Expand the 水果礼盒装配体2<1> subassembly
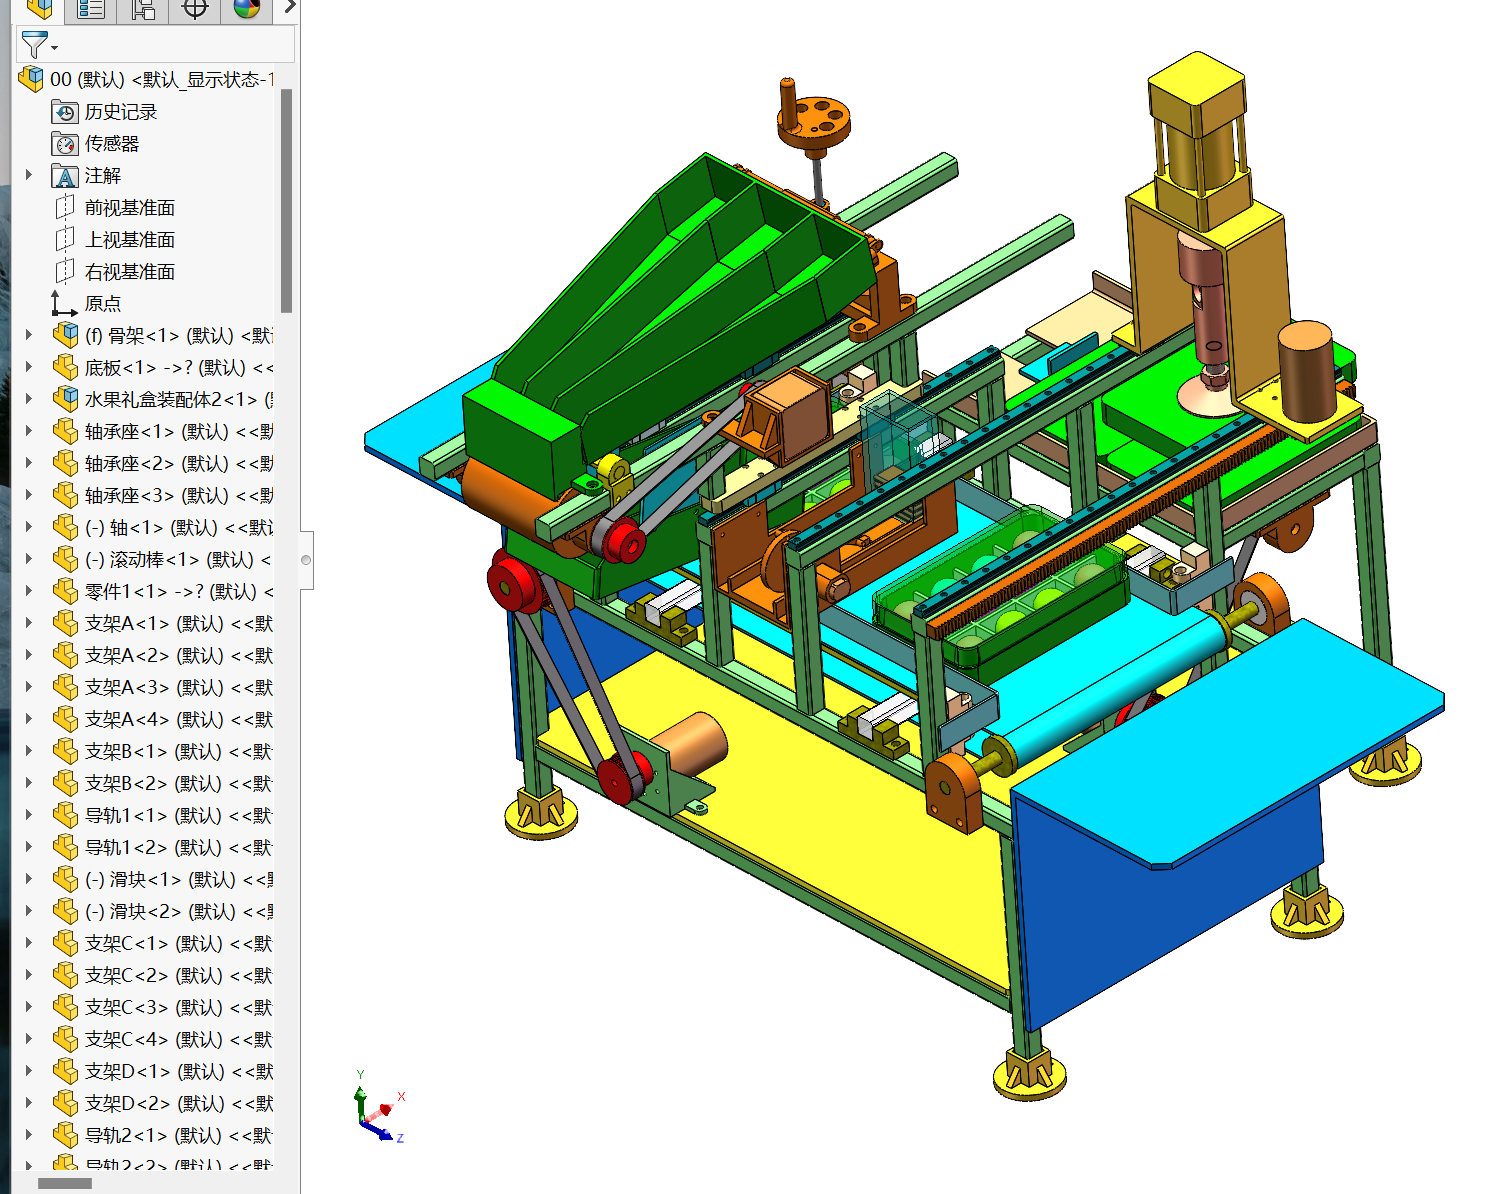Screen dimensions: 1500x1194 point(27,399)
